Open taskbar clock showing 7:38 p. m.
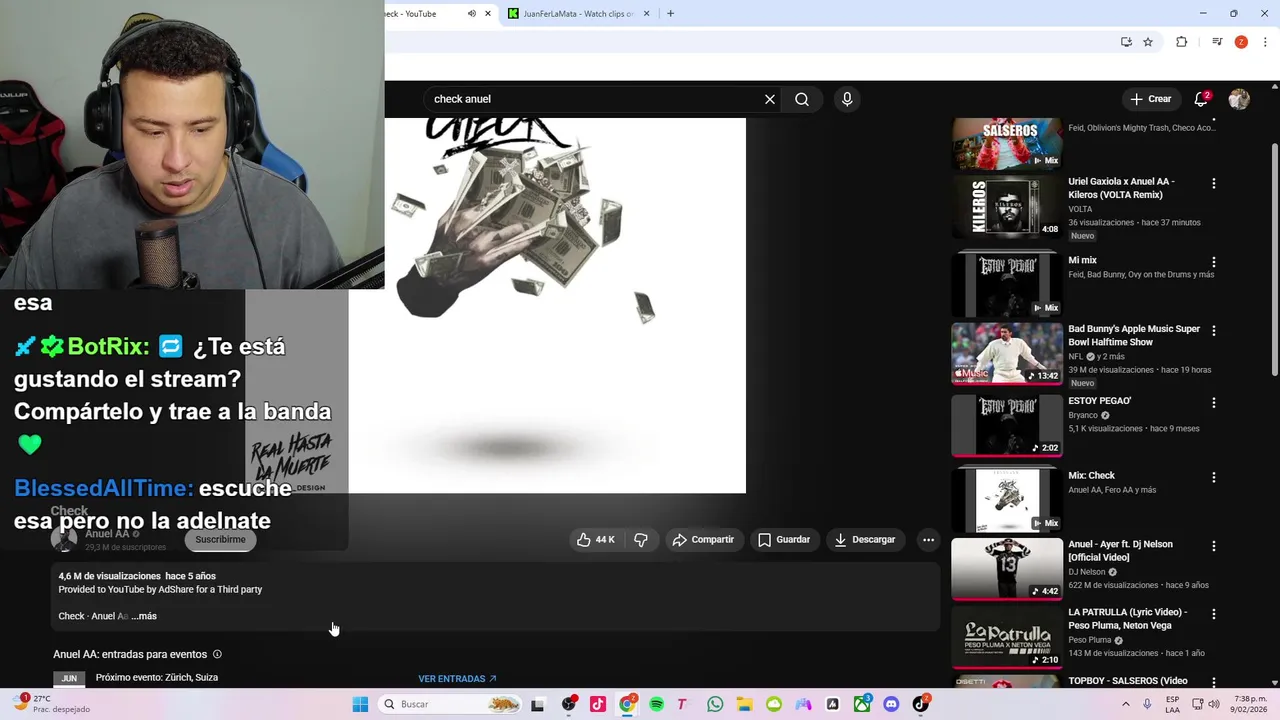Screen dimensions: 1280x720 point(1251,704)
